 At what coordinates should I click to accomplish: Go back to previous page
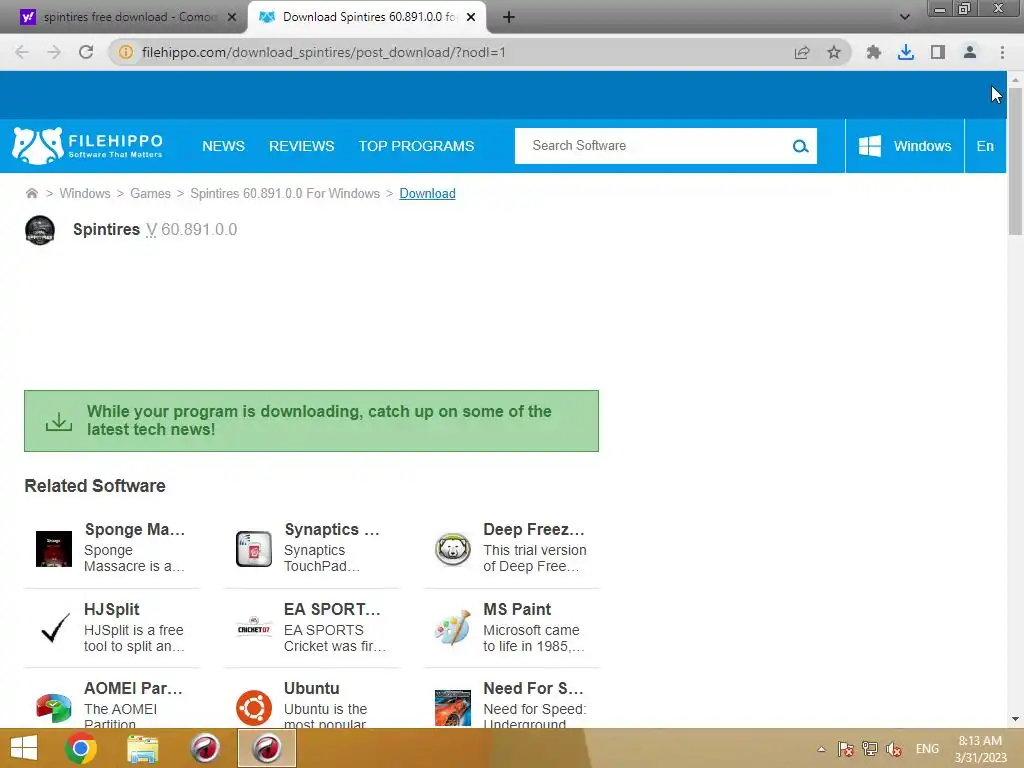pyautogui.click(x=22, y=52)
